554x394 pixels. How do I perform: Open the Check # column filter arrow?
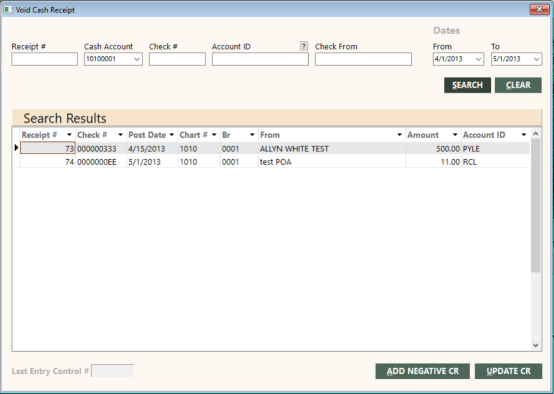120,135
